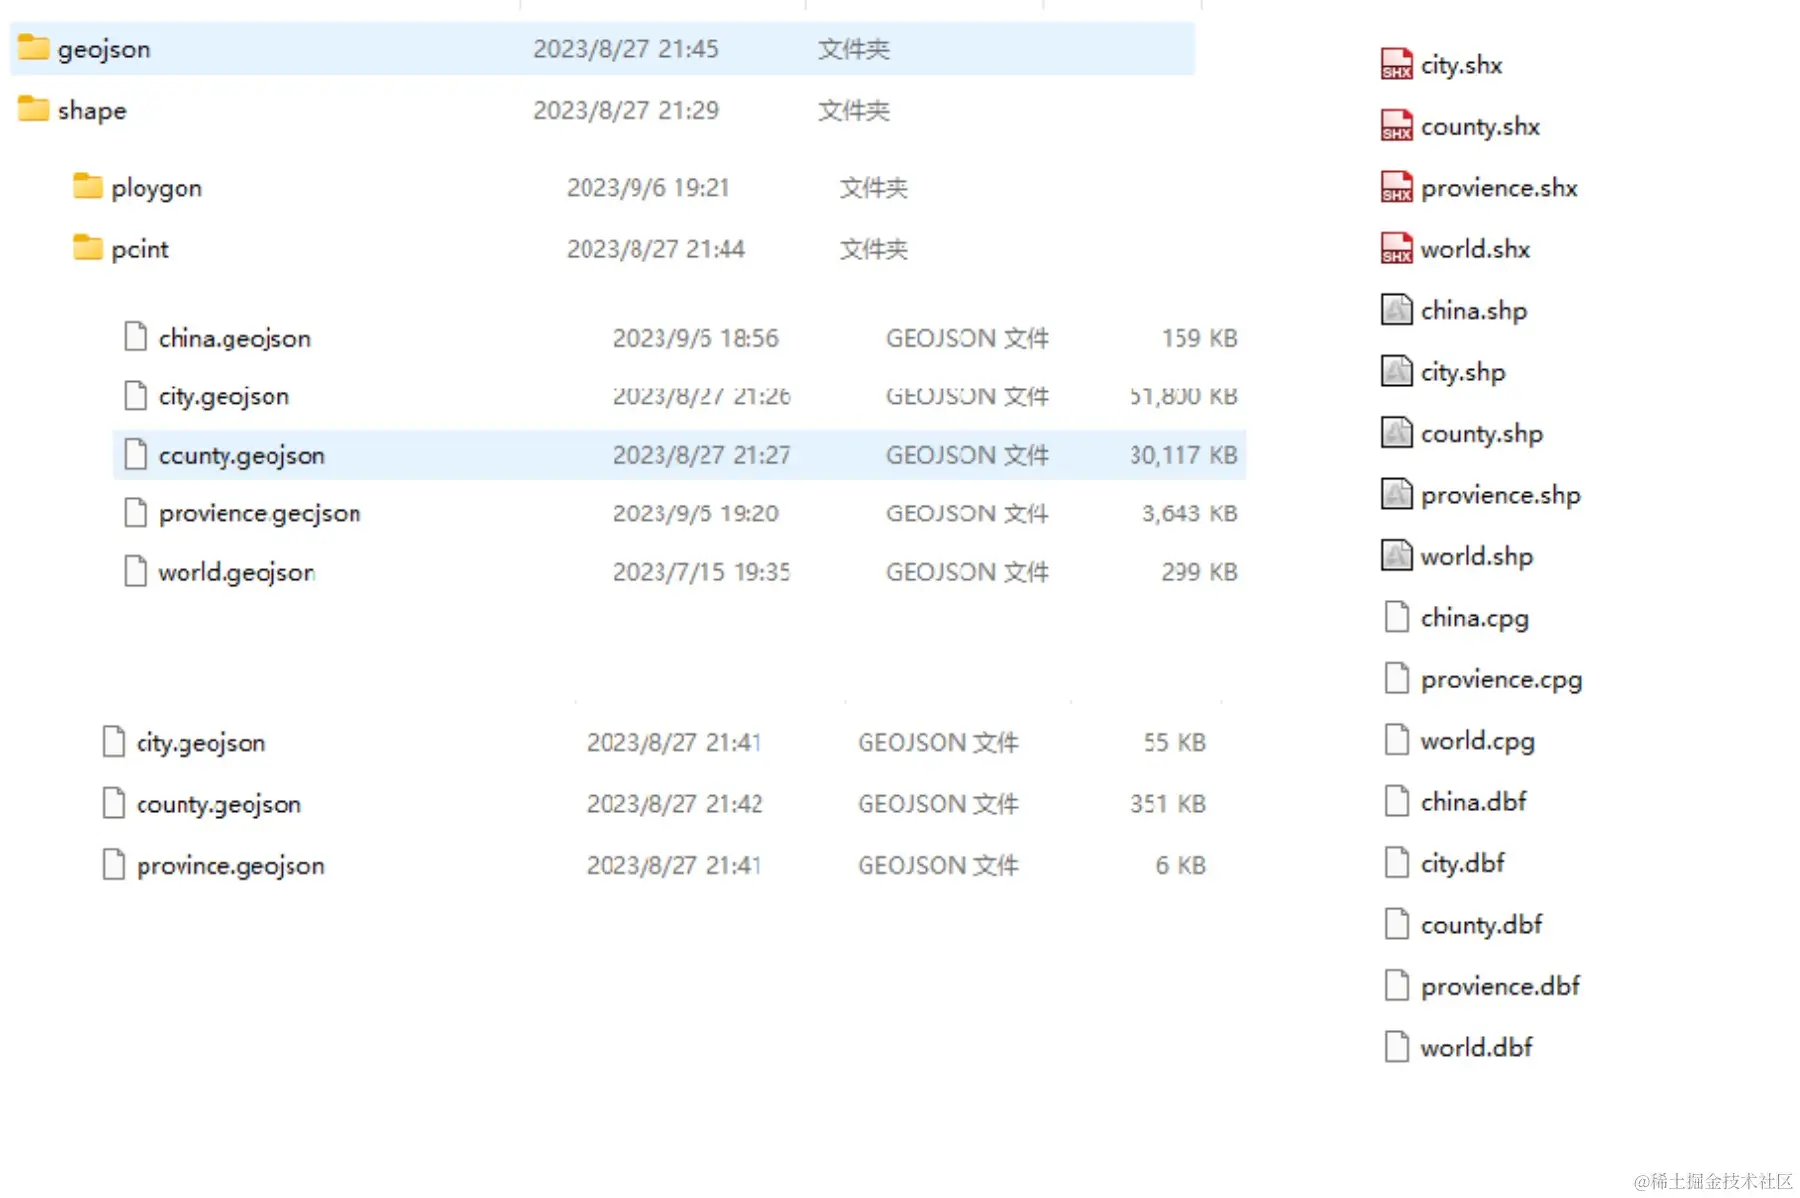This screenshot has height=1198, width=1800.
Task: Select the county.geojson name sized 351 KB
Action: pyautogui.click(x=219, y=804)
